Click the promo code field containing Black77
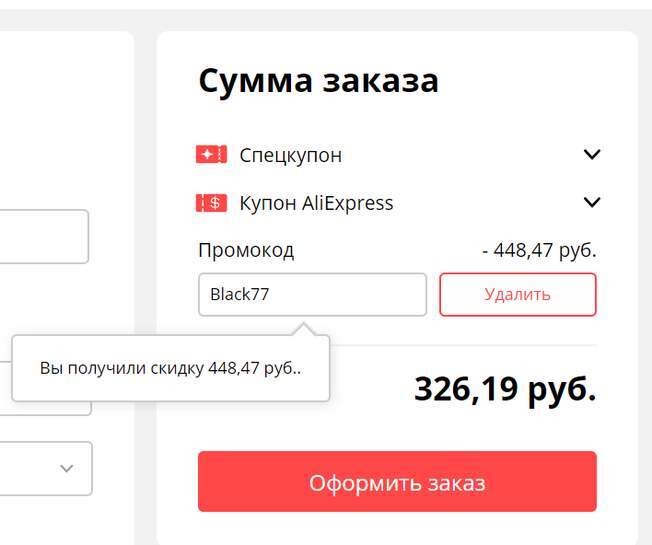Viewport: 652px width, 545px height. 312,295
